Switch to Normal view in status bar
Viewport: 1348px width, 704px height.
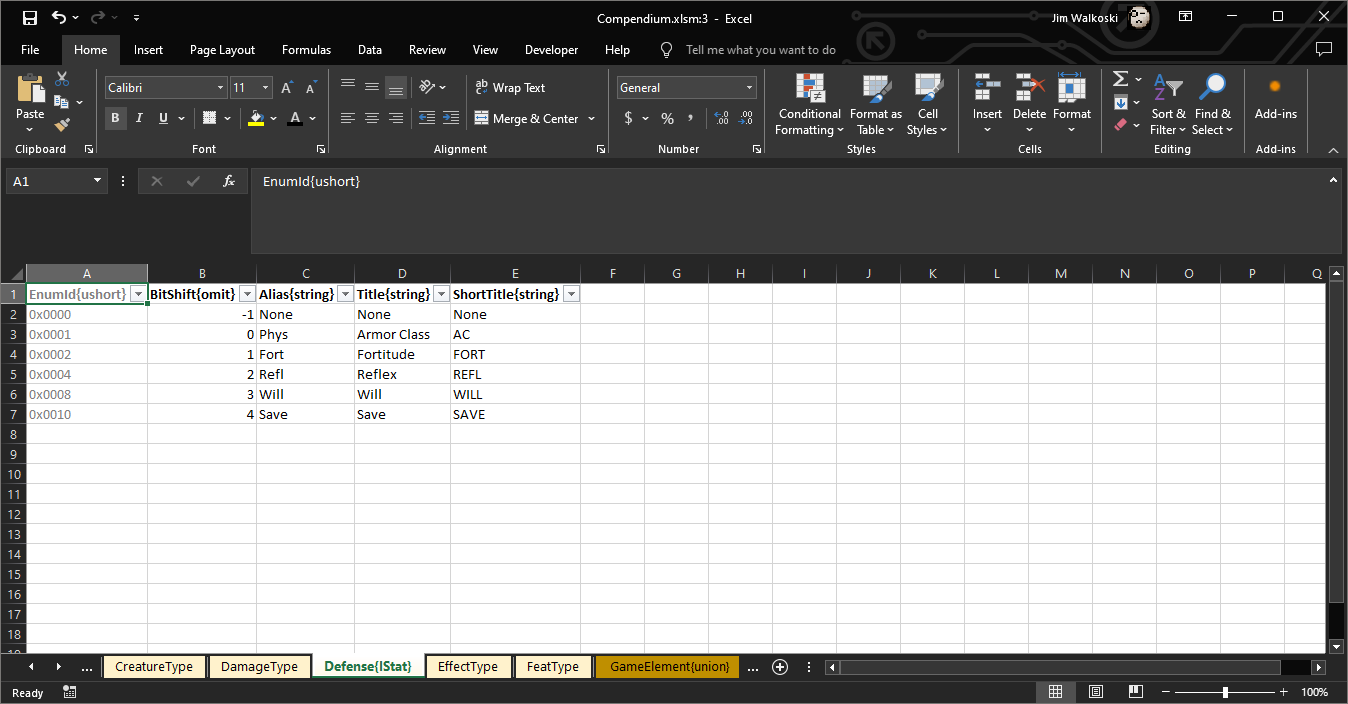pos(1055,692)
